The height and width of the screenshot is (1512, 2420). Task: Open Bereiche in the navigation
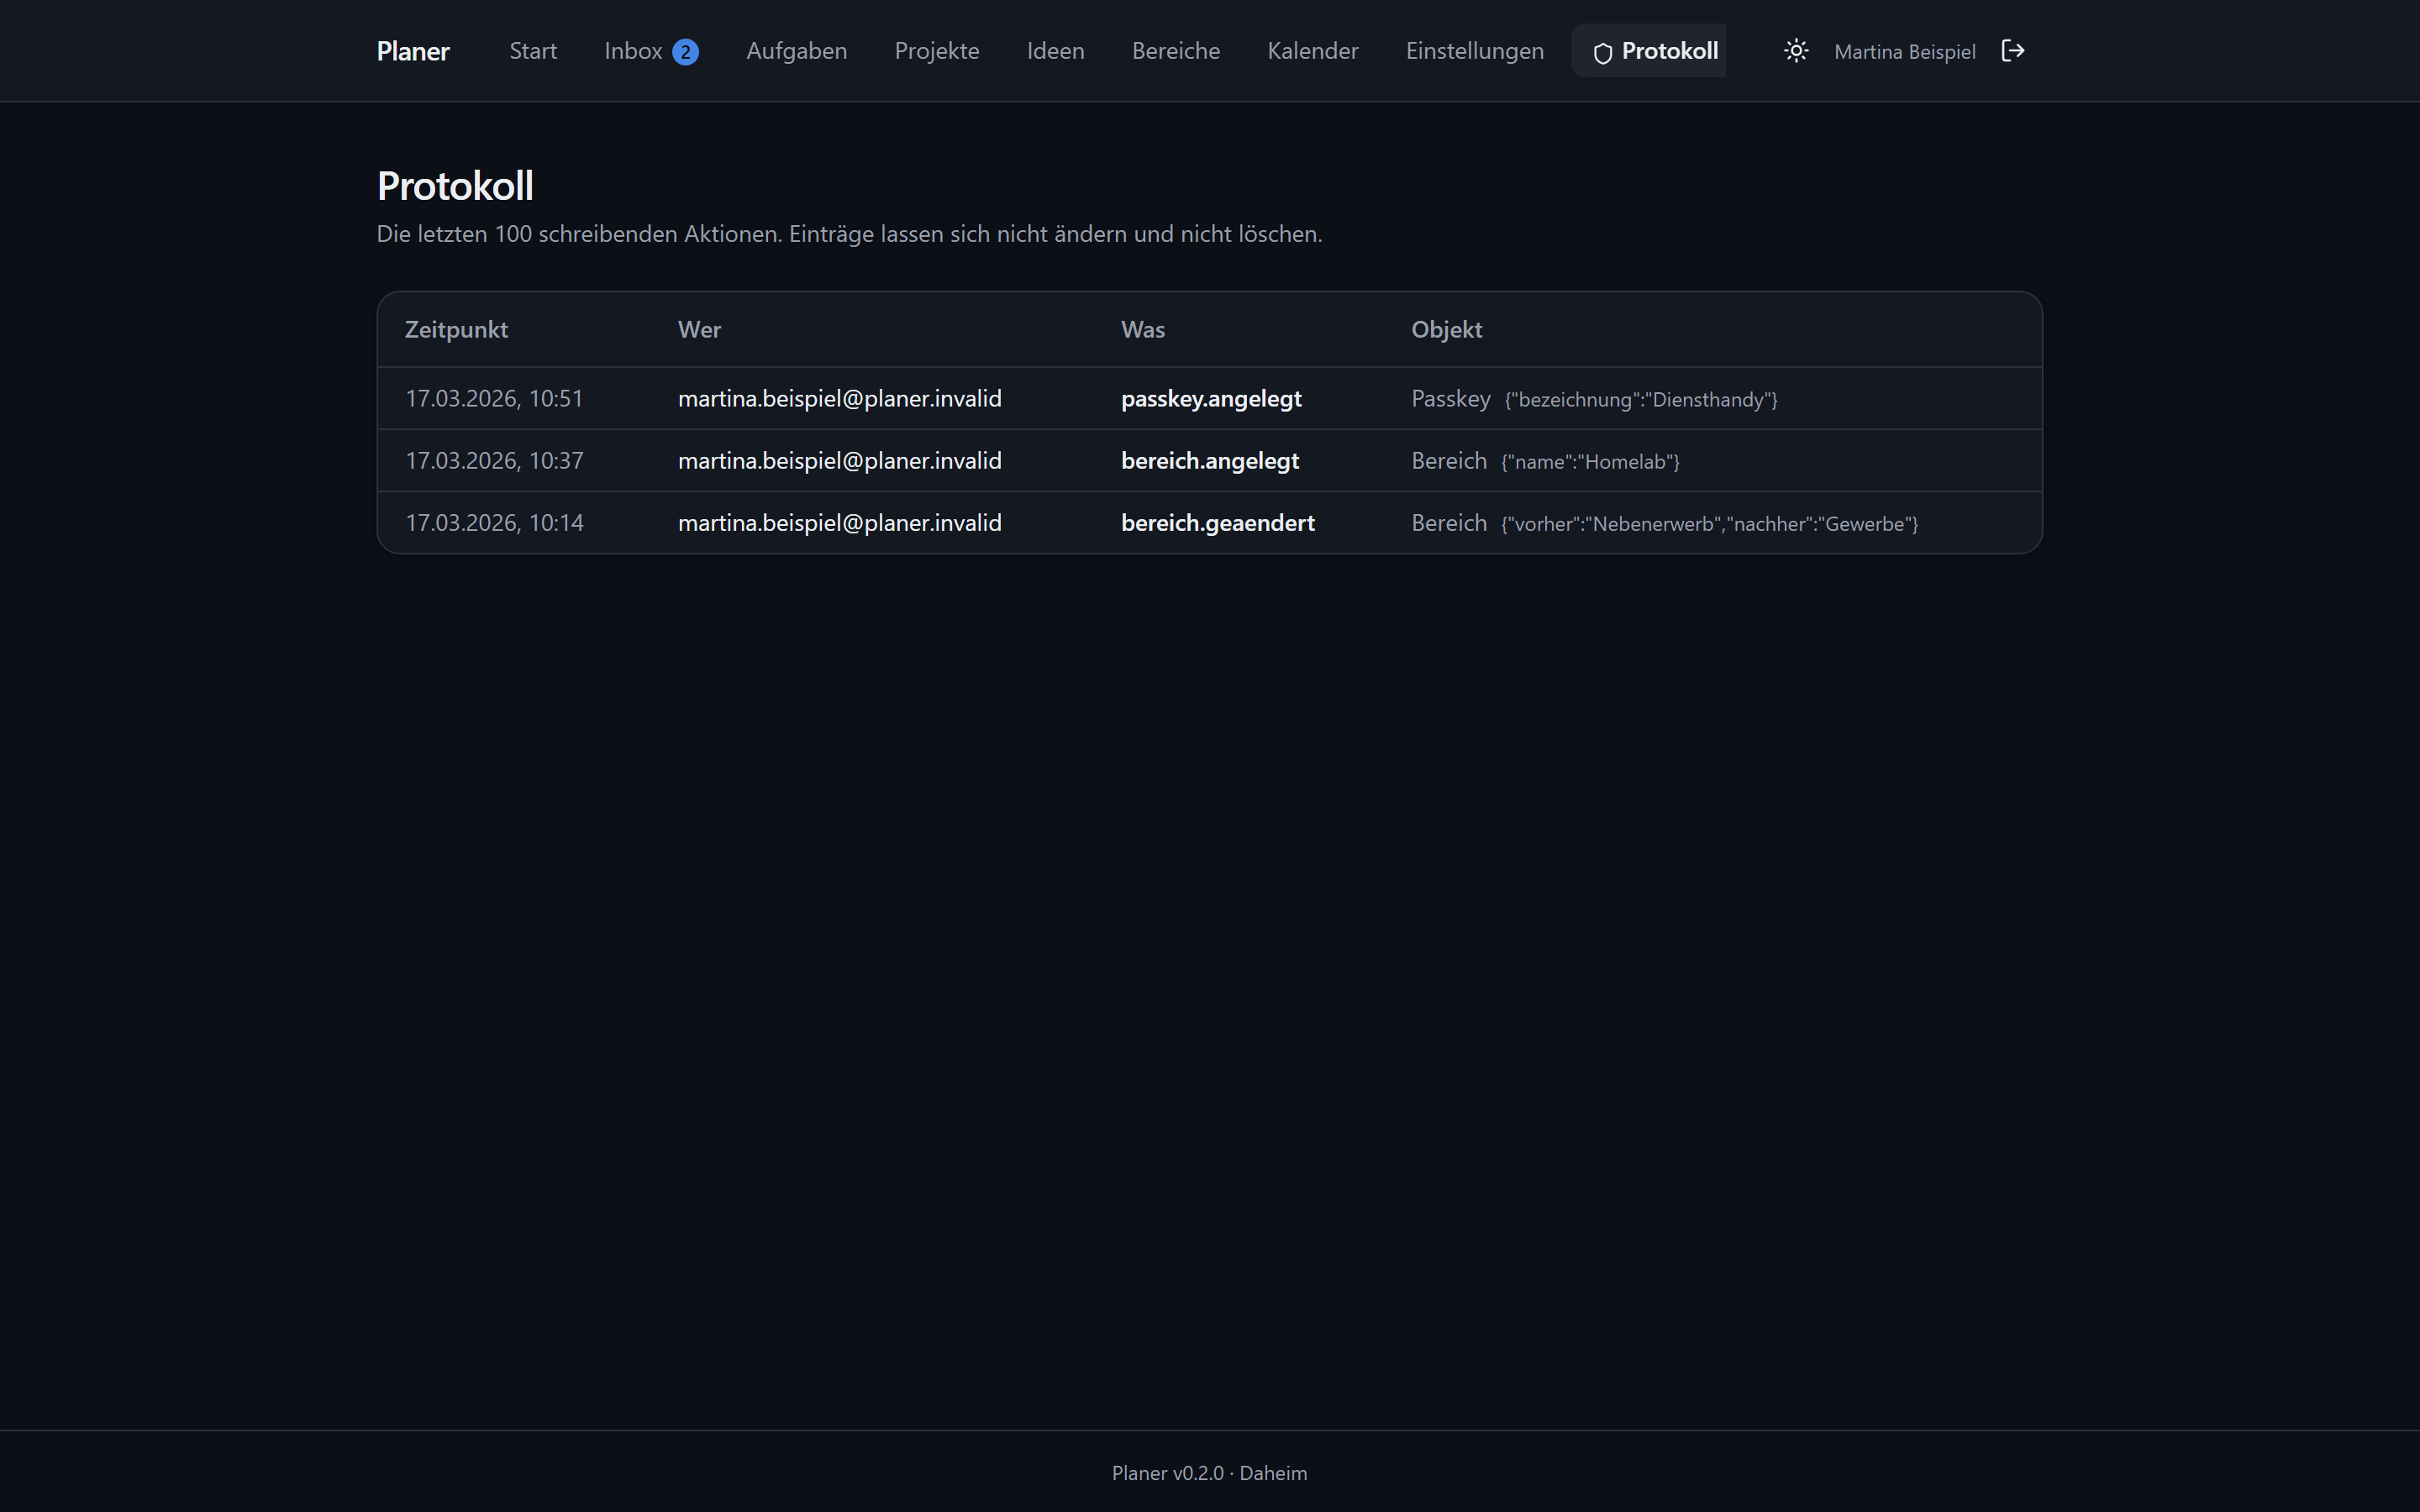tap(1176, 51)
